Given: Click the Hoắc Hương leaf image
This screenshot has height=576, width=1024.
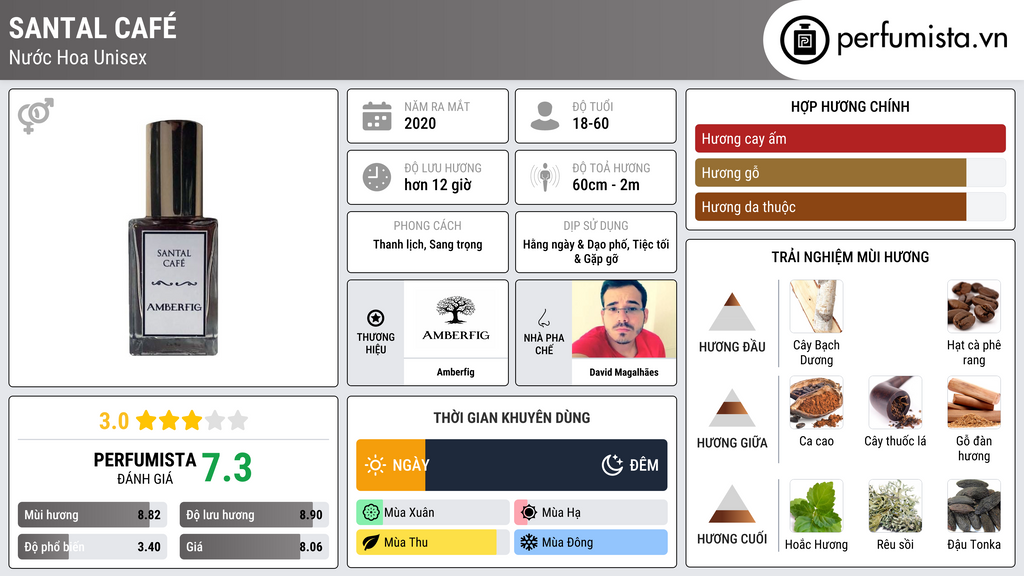Looking at the screenshot, I should pos(816,506).
